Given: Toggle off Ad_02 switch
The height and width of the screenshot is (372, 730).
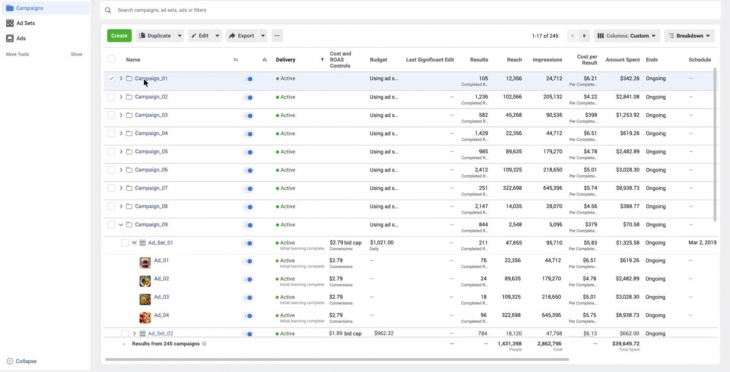Looking at the screenshot, I should tap(248, 279).
